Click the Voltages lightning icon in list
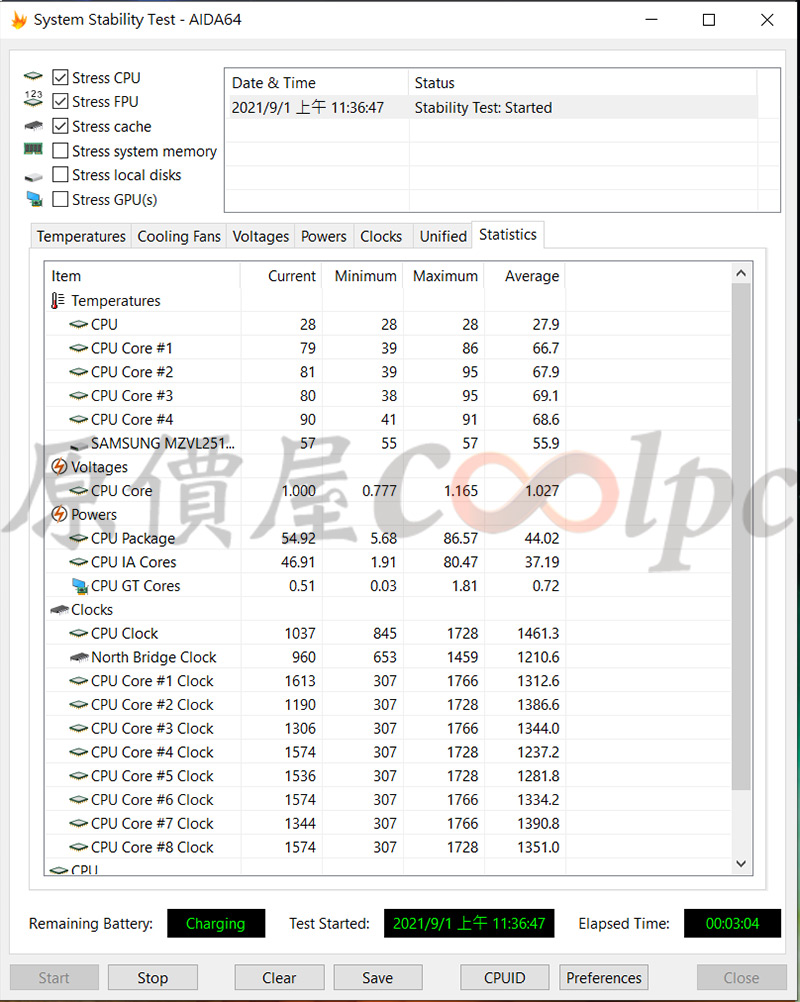Image resolution: width=800 pixels, height=1002 pixels. coord(59,467)
